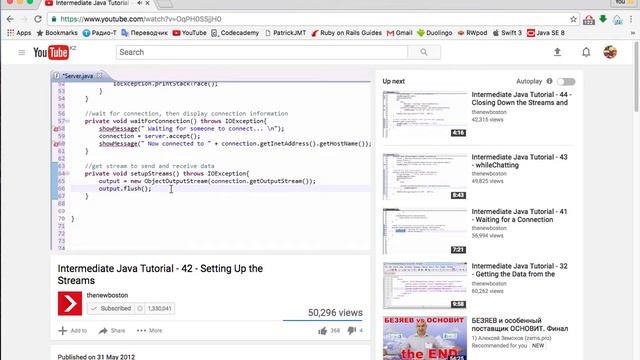Click the 1,330,041 subscriber count

(x=160, y=309)
